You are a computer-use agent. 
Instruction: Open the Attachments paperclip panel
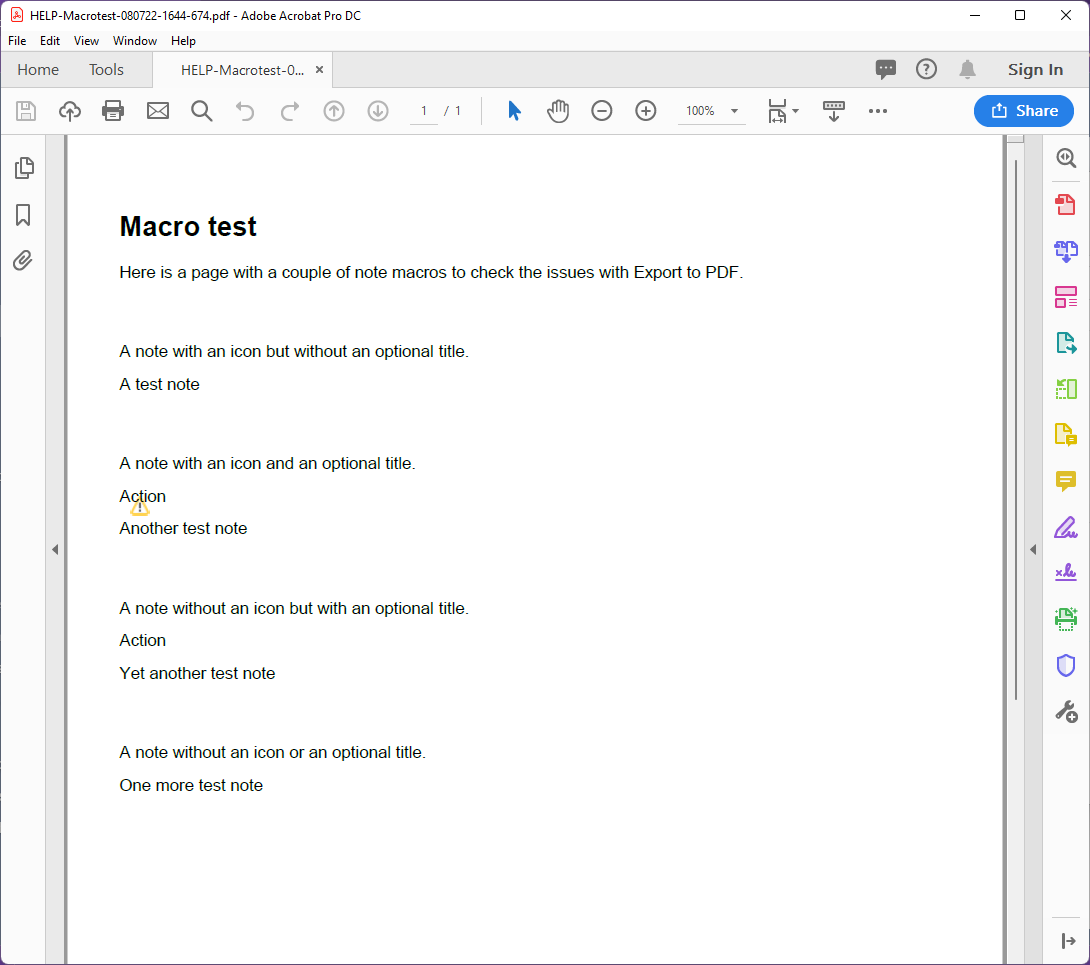[23, 261]
